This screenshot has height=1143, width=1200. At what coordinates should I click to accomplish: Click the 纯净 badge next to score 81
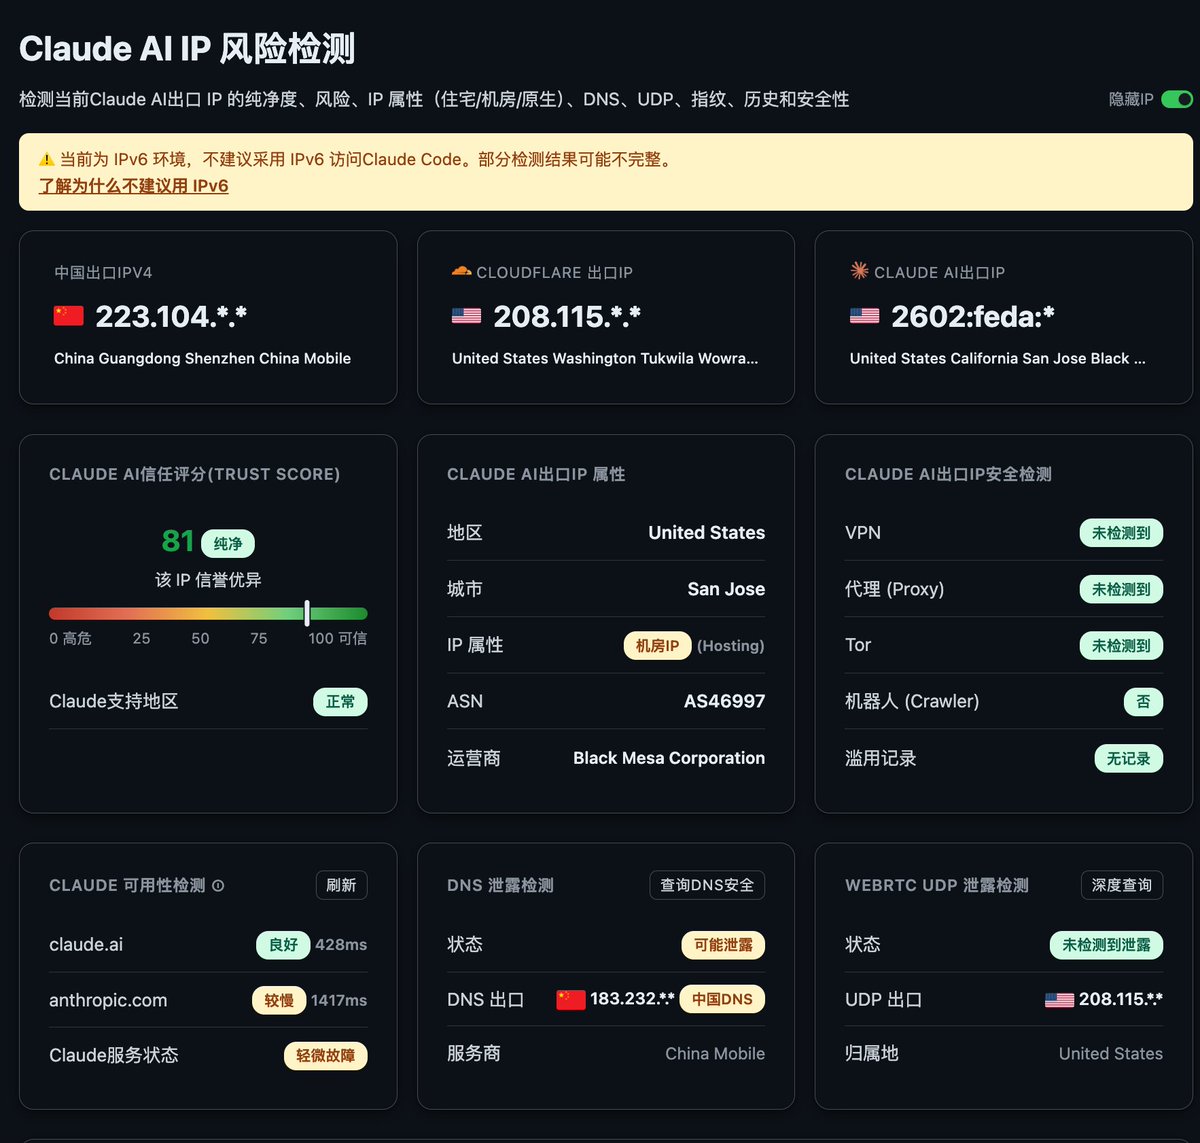pos(228,544)
